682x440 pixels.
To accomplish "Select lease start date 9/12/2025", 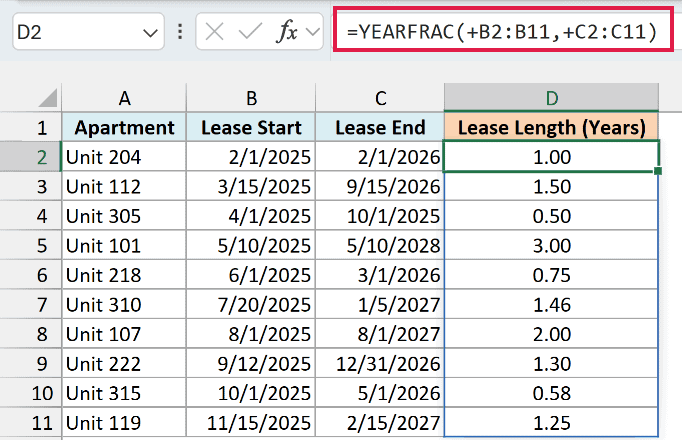I will point(251,363).
